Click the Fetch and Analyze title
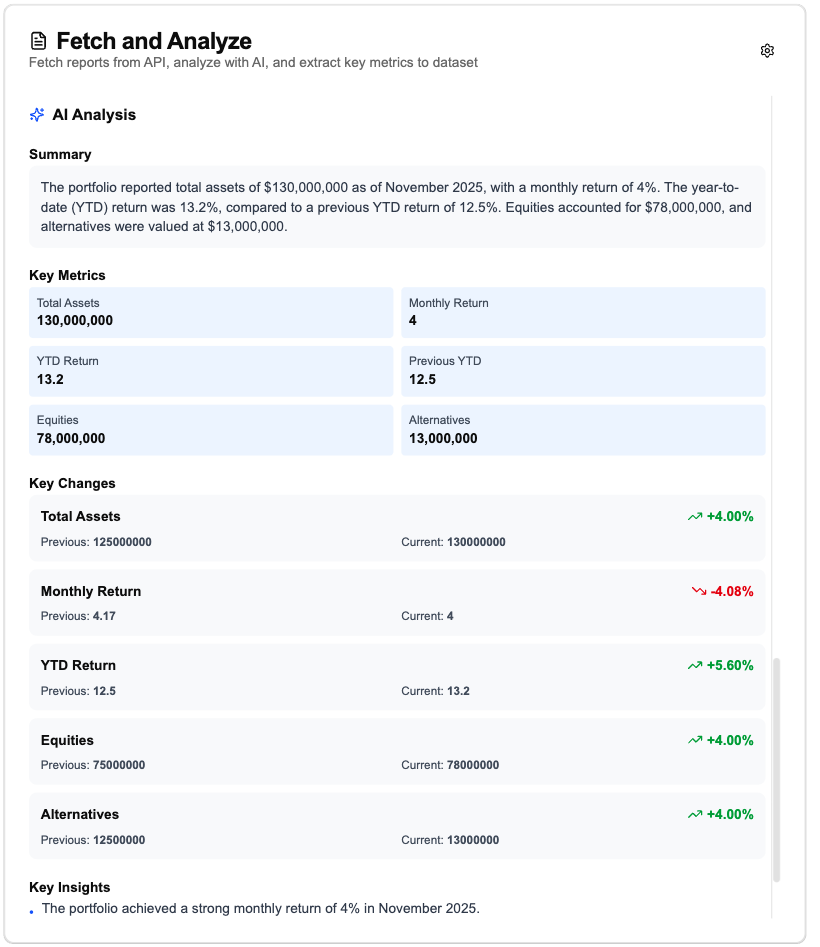820x947 pixels. tap(154, 41)
